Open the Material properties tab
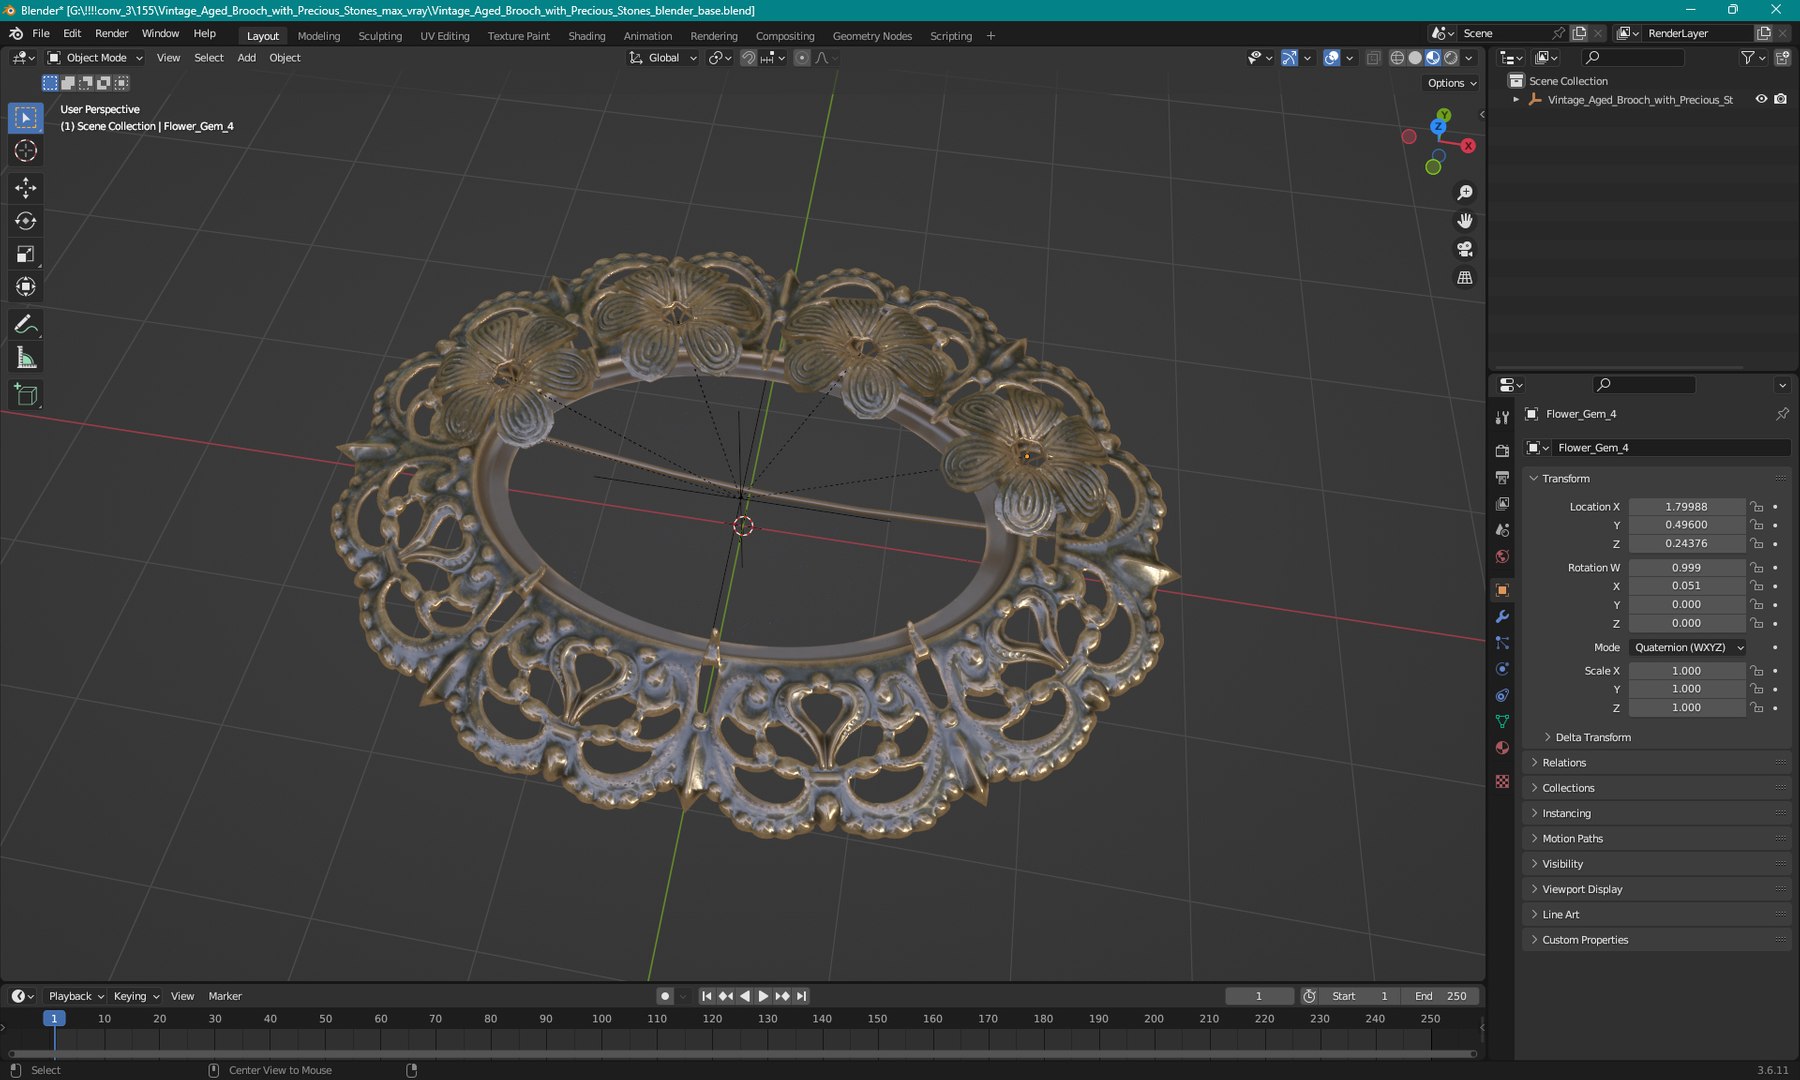 pos(1502,748)
